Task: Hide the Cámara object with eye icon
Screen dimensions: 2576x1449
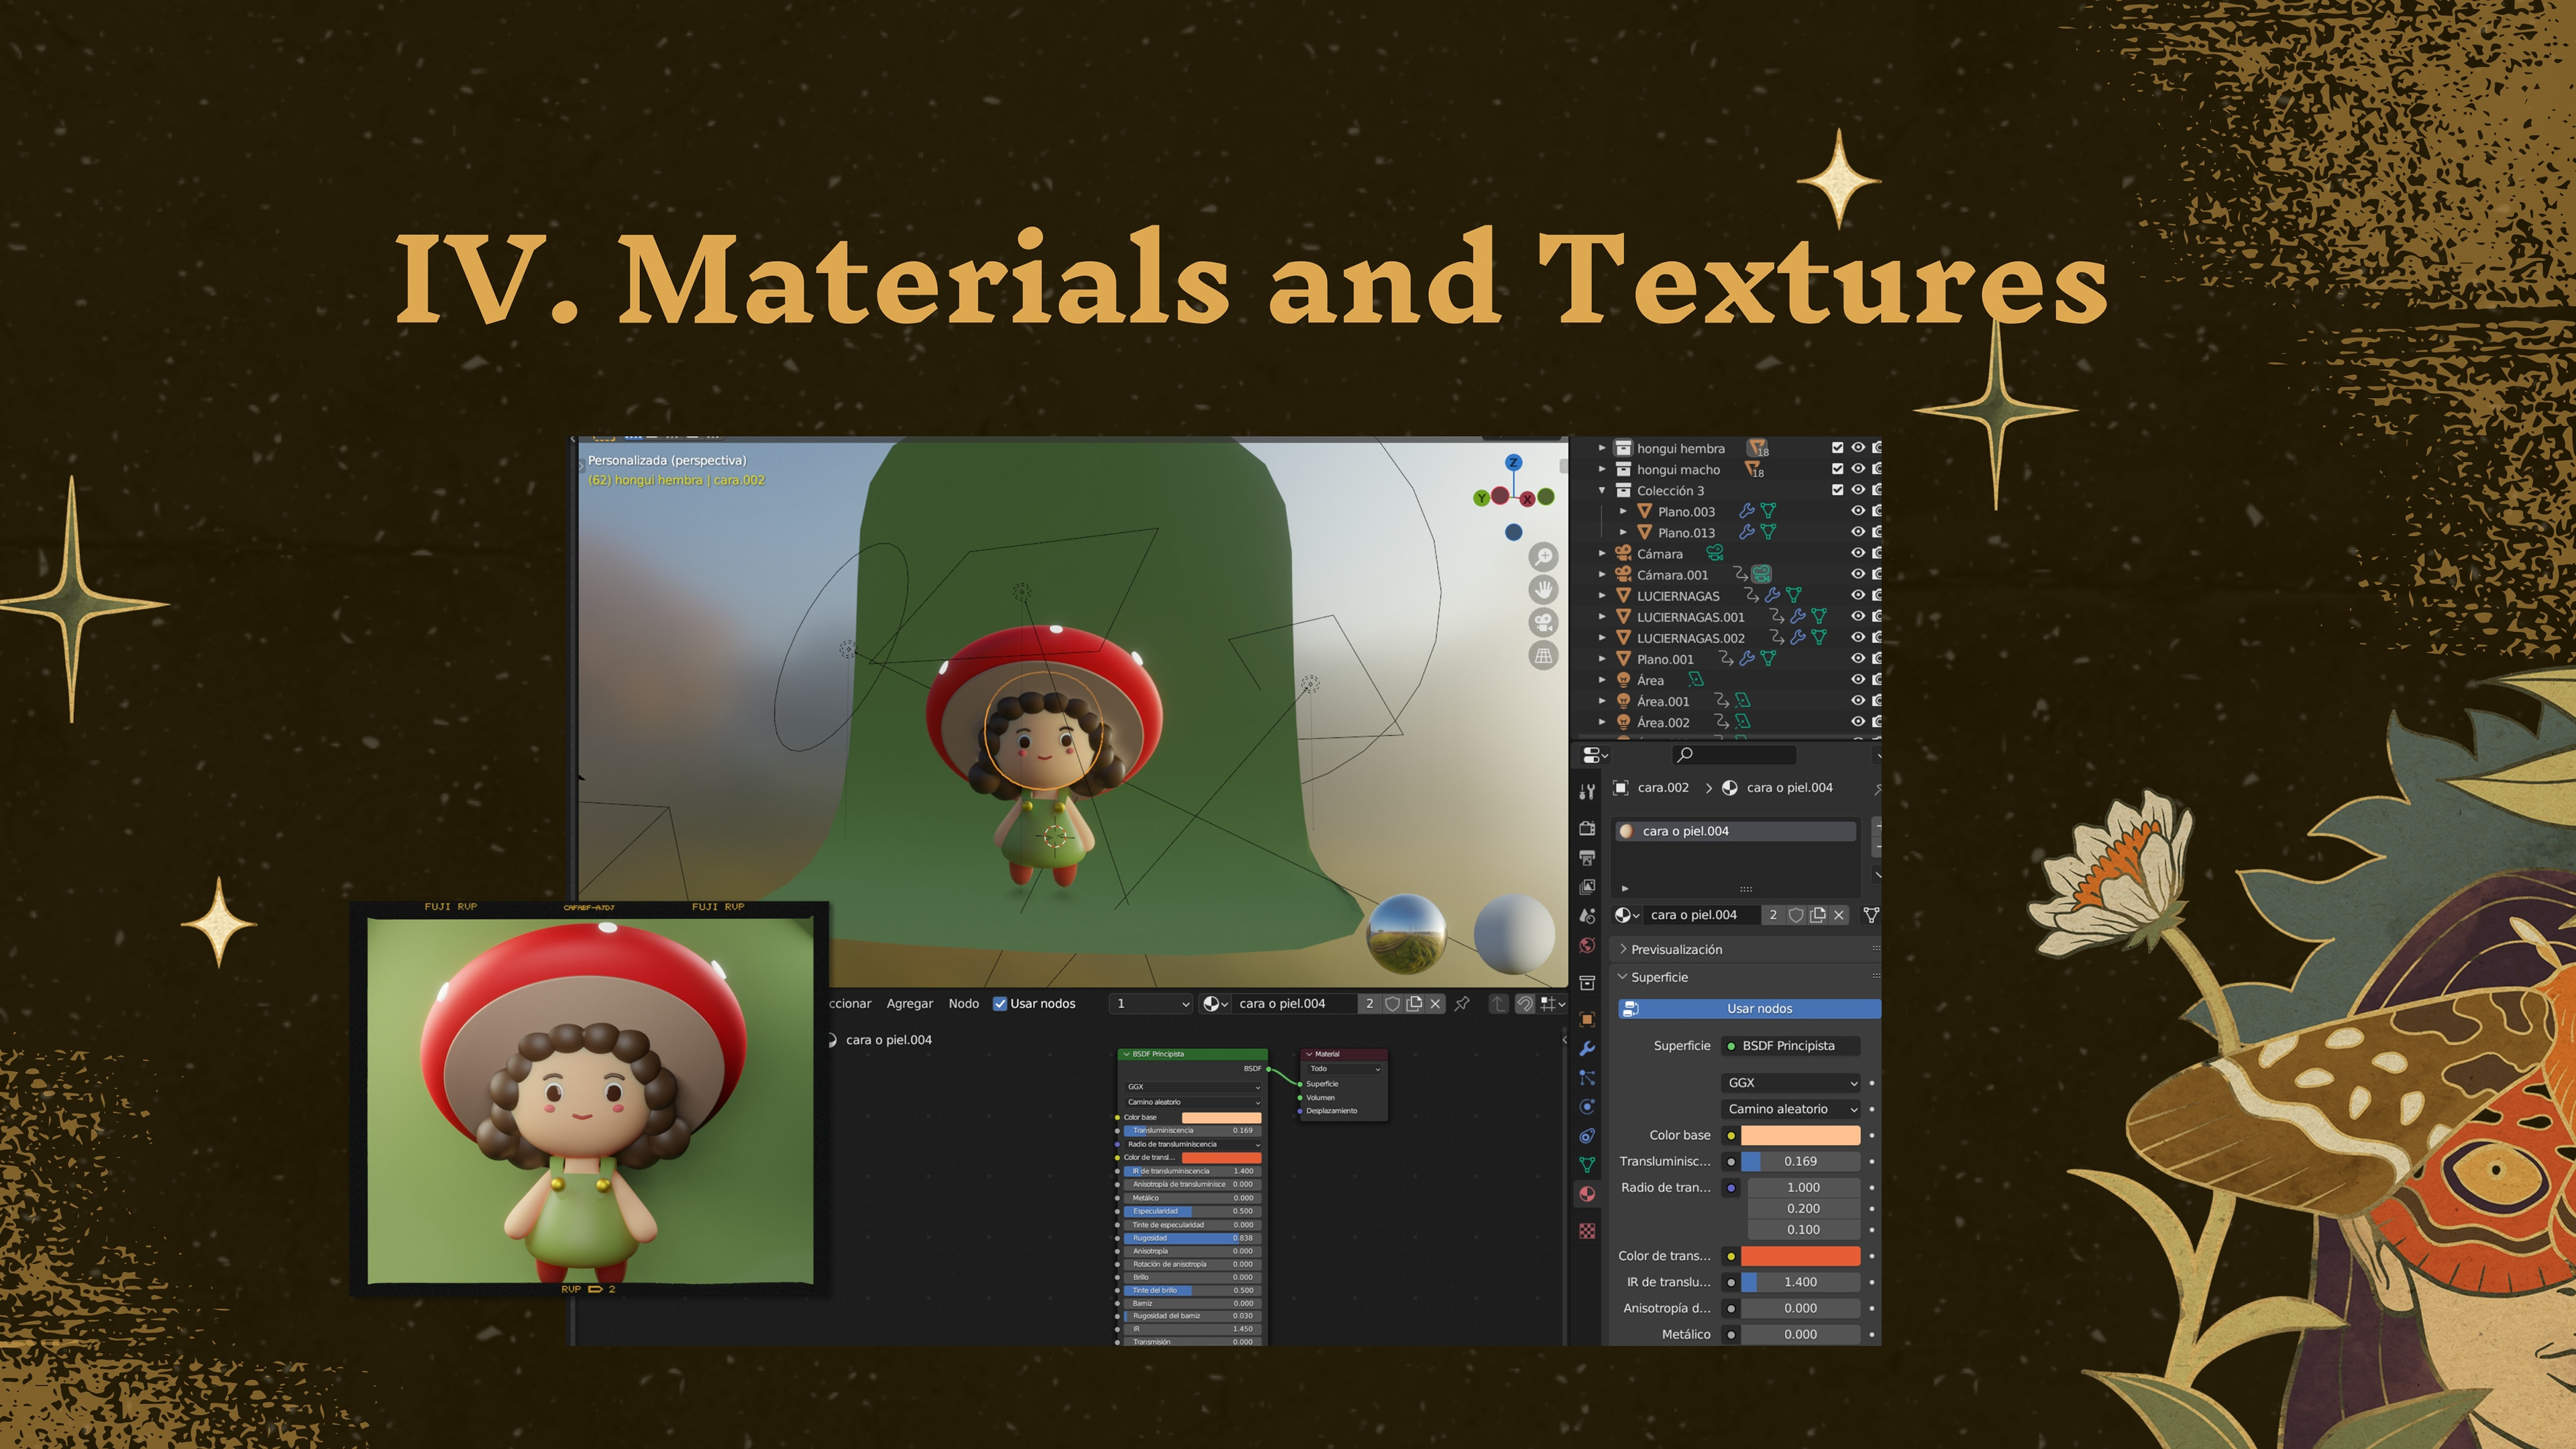Action: click(1857, 553)
